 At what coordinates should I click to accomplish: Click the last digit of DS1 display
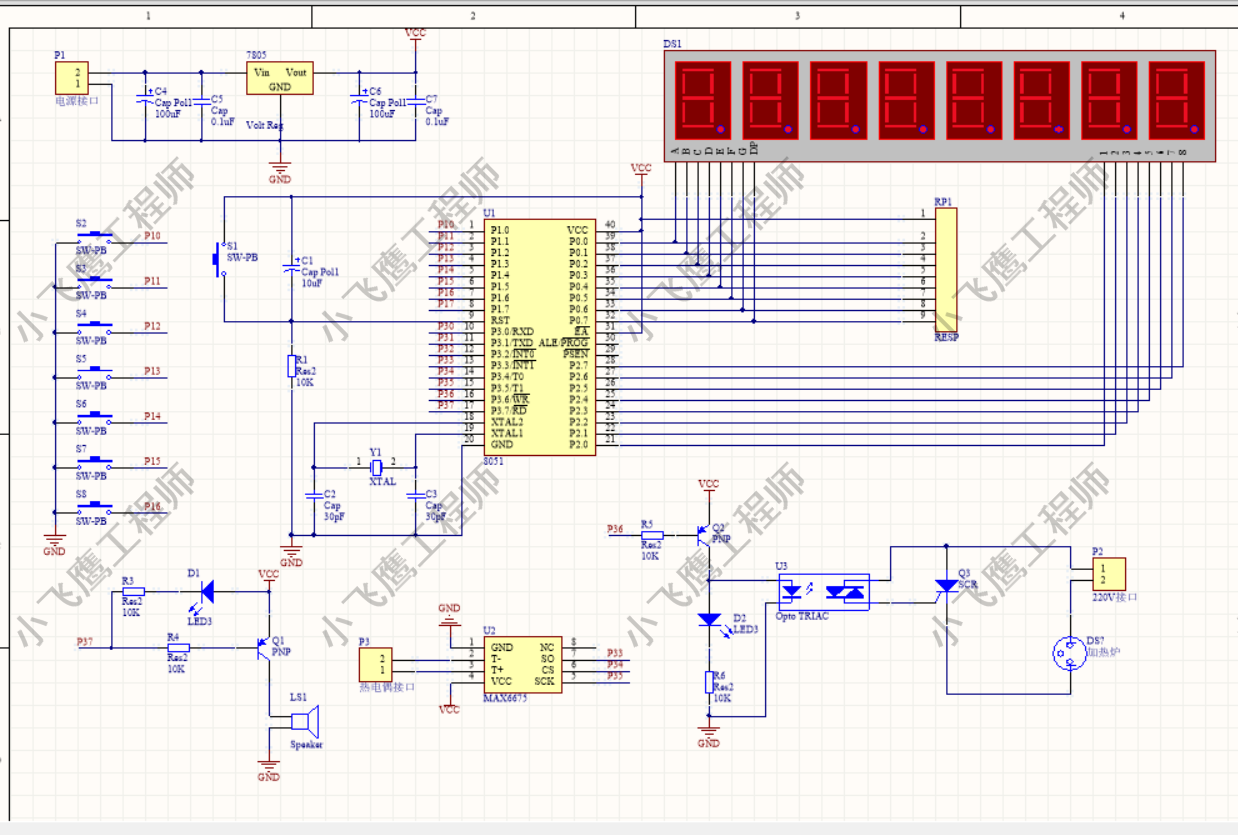pos(1176,101)
